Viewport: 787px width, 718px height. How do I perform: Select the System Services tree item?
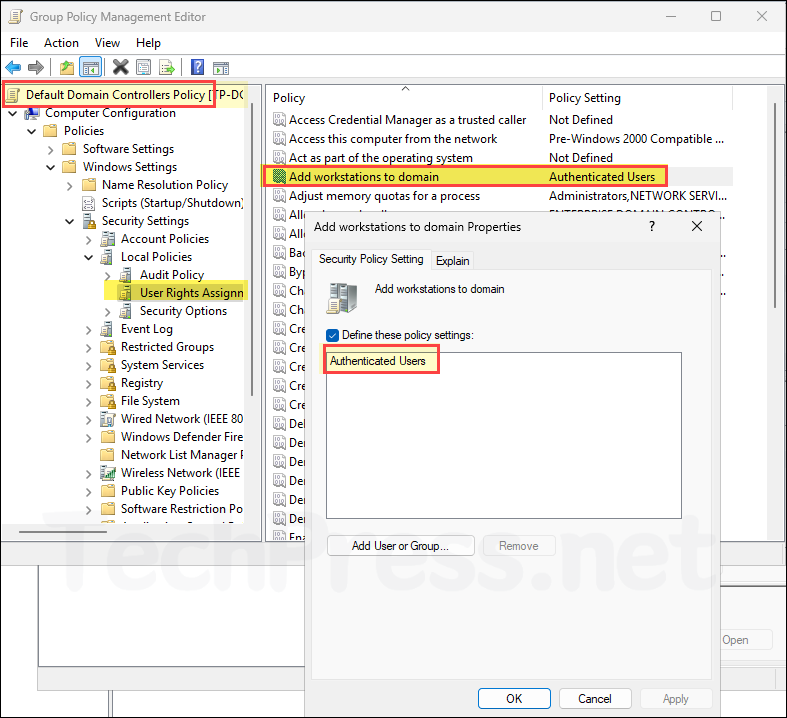pos(162,365)
